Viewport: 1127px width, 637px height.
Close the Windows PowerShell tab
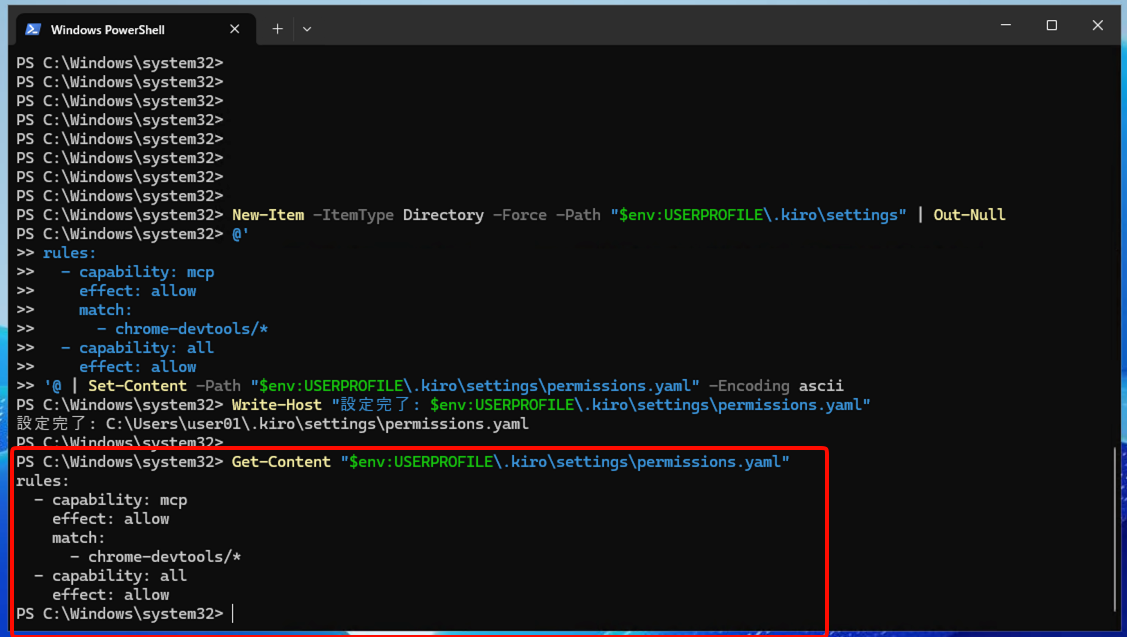(x=234, y=29)
